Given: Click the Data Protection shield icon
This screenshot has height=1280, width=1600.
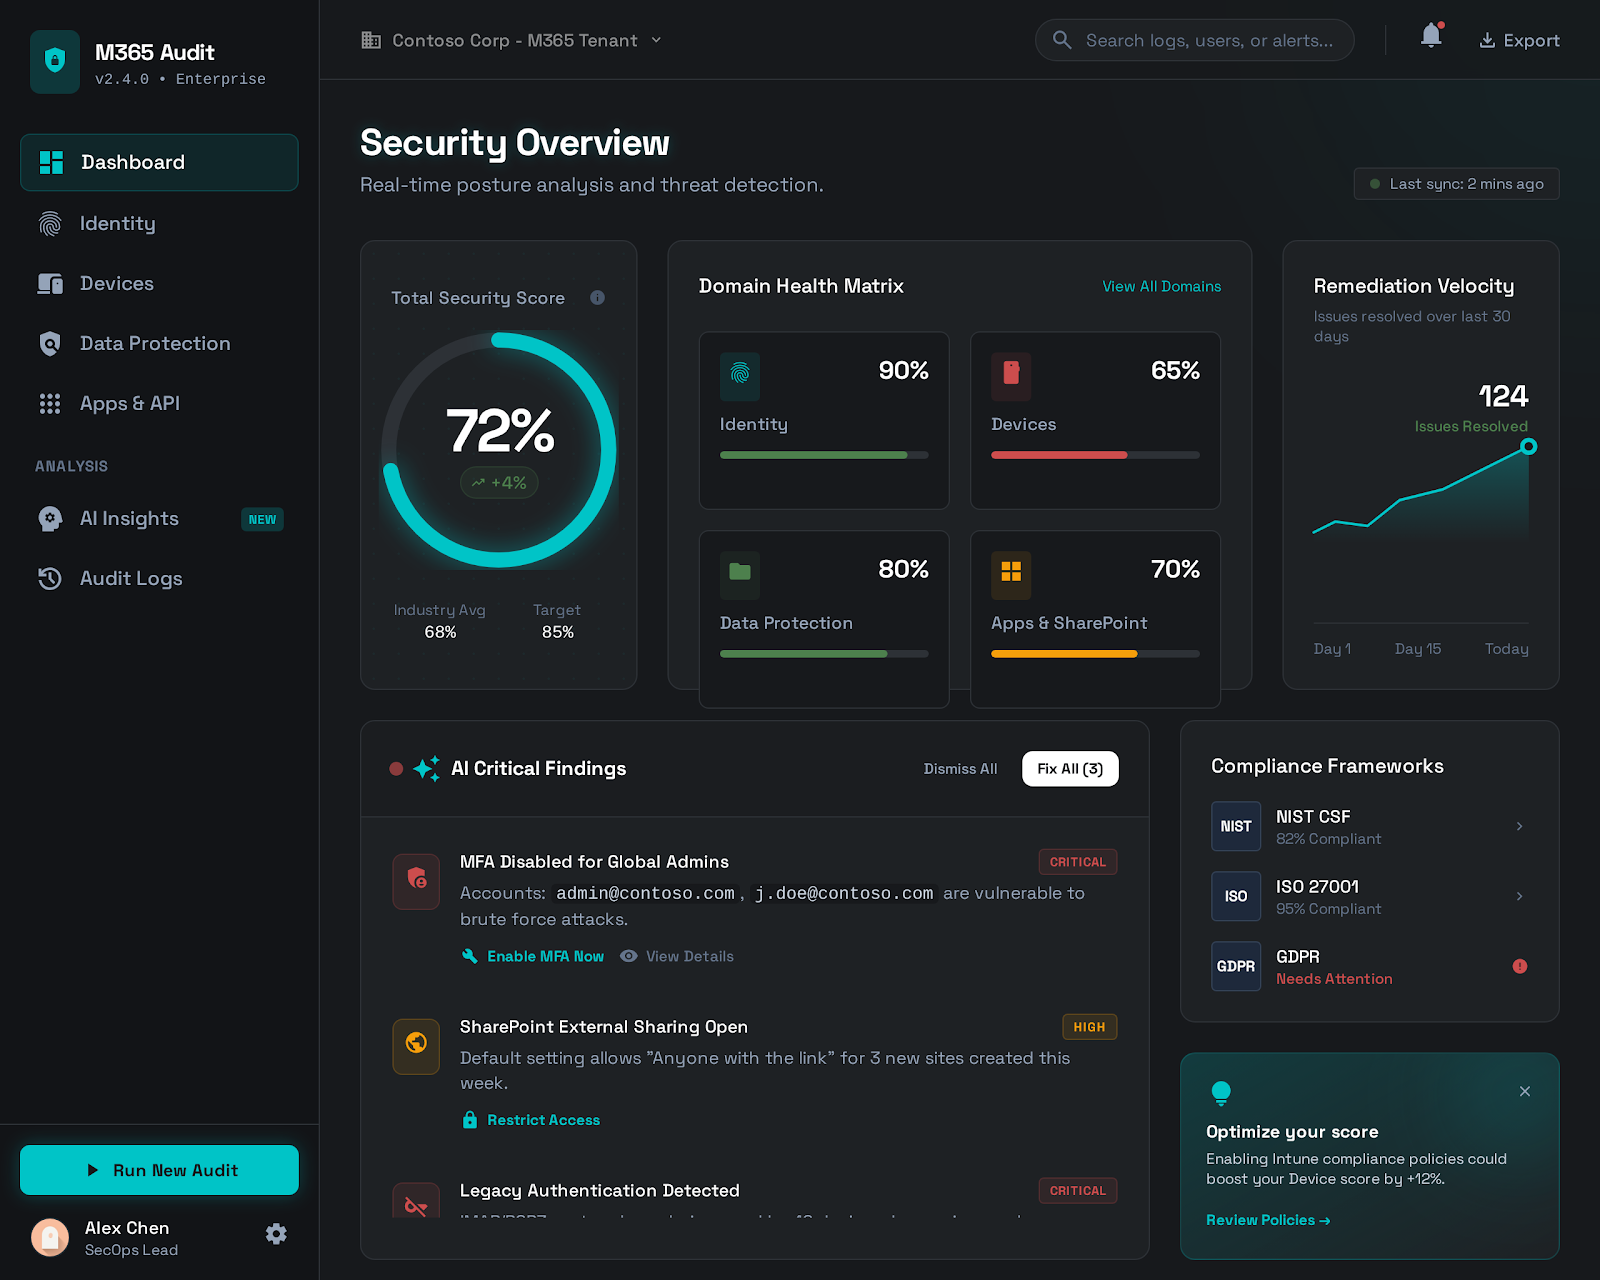Looking at the screenshot, I should click(50, 343).
